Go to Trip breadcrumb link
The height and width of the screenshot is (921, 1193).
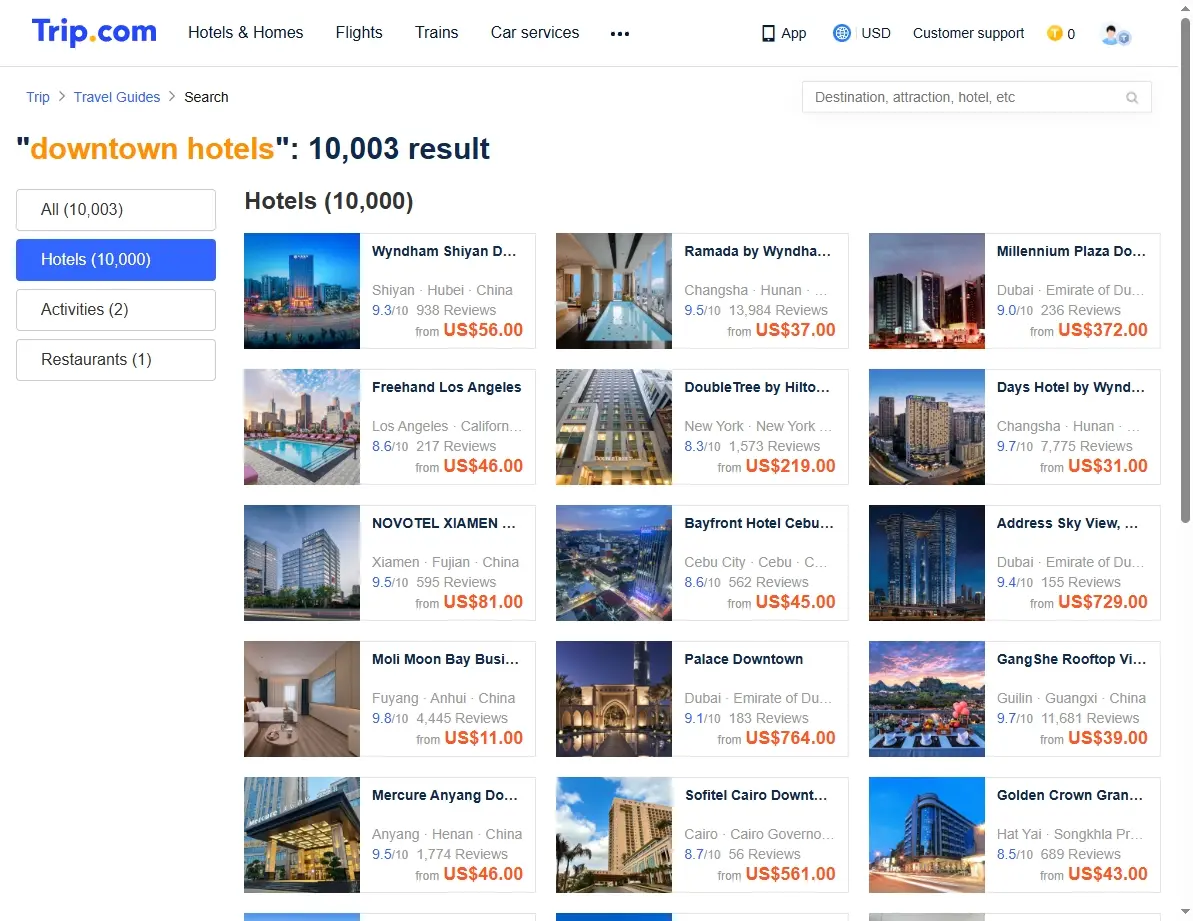[x=38, y=97]
